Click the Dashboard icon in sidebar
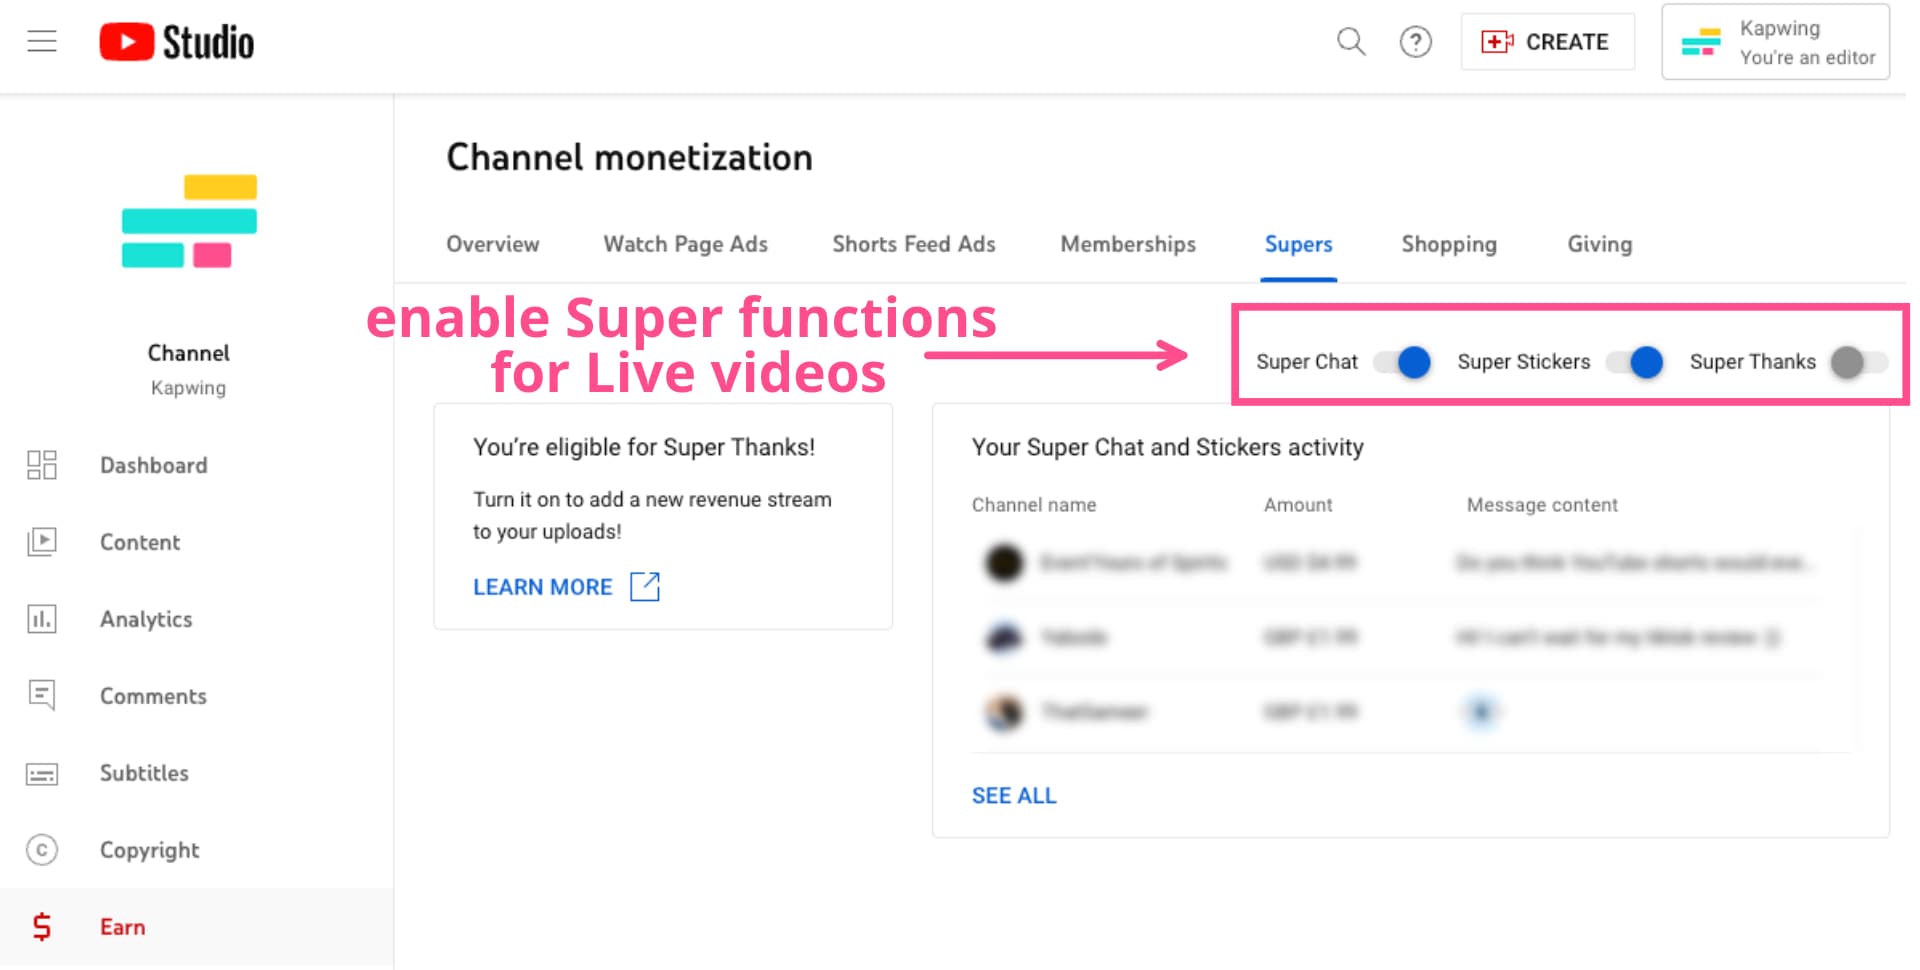Viewport: 1920px width, 970px height. (42, 465)
